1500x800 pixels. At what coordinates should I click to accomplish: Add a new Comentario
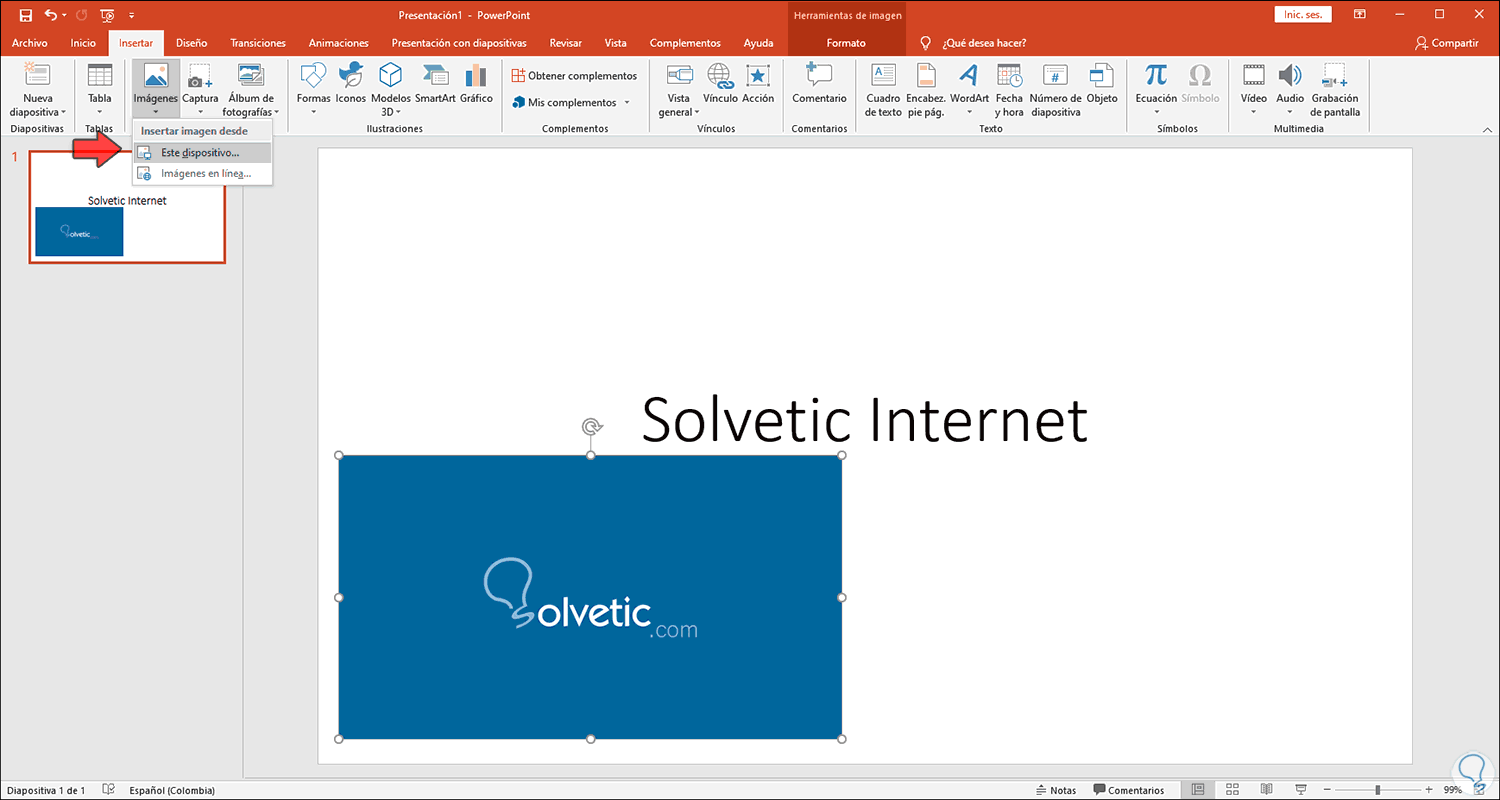pos(819,82)
